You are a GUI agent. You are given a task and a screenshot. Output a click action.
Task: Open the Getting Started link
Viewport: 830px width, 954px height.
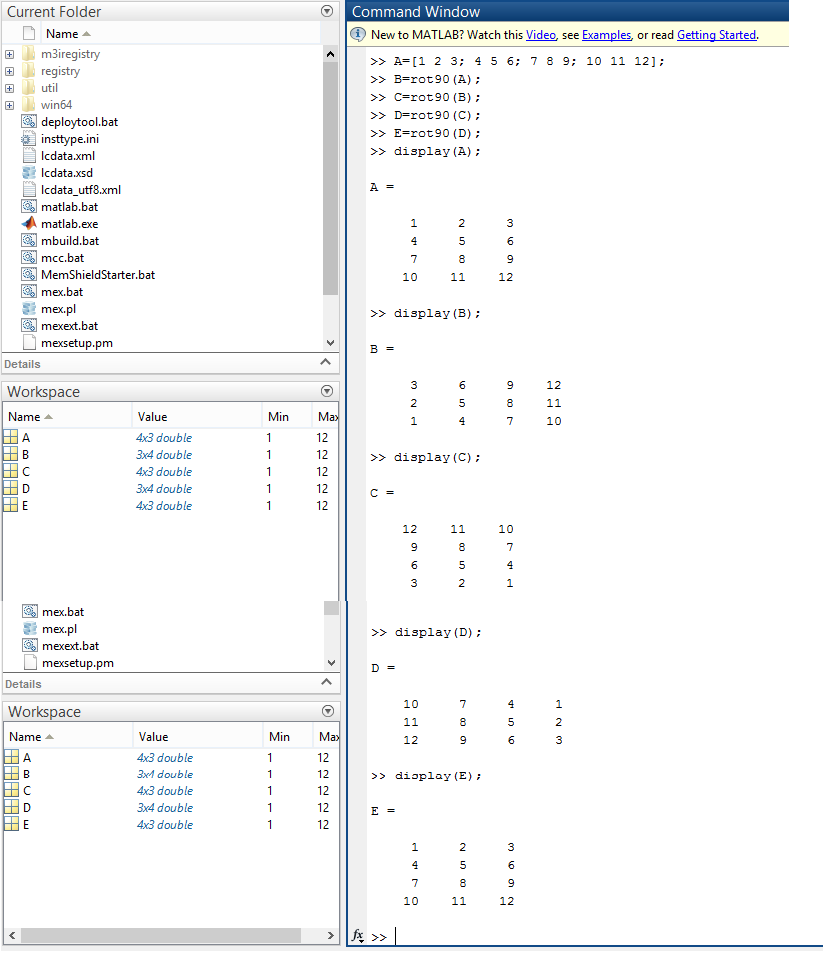tap(717, 35)
